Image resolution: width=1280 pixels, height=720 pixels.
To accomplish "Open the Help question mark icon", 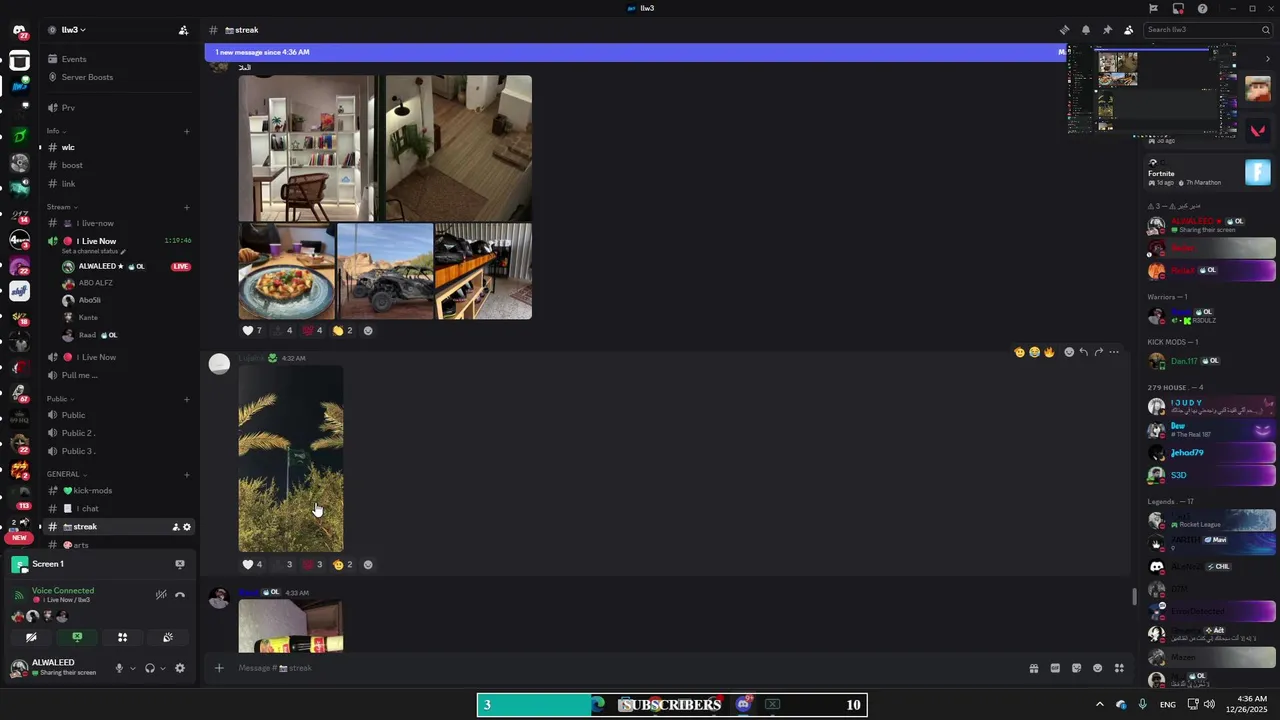I will coord(1202,8).
